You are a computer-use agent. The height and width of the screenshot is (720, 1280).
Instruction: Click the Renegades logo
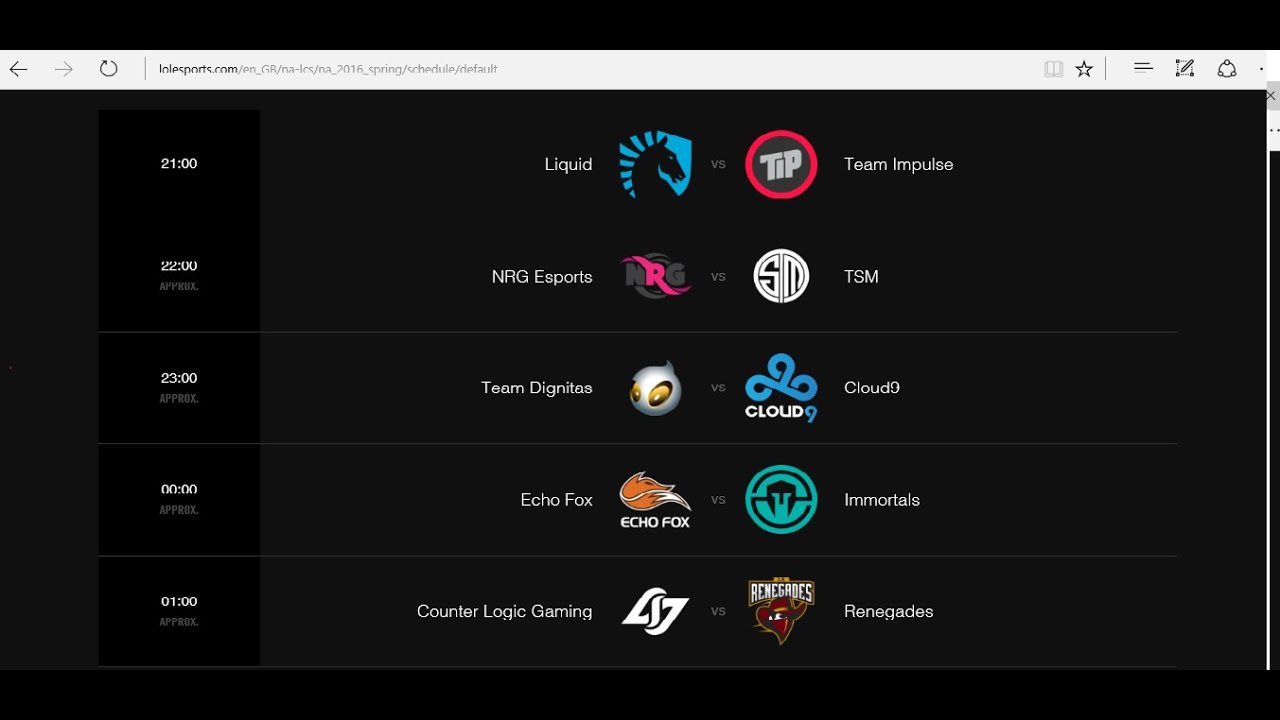(781, 611)
